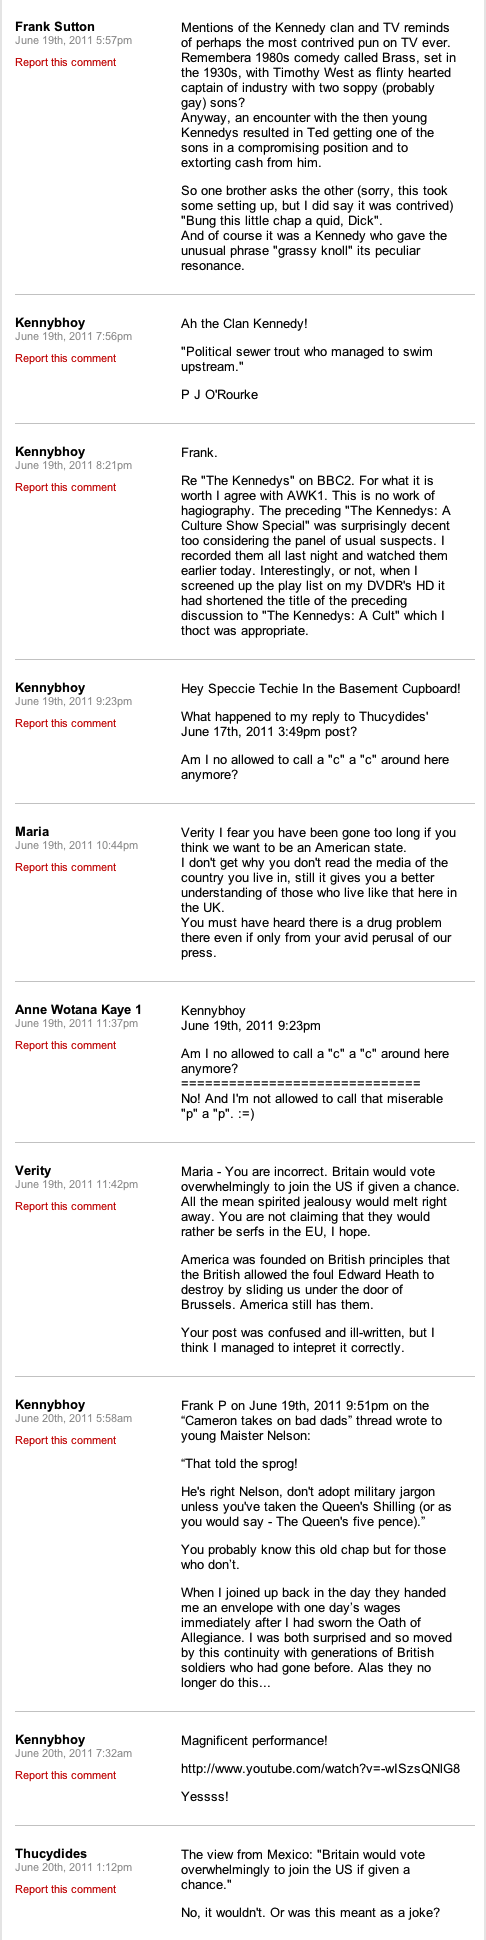This screenshot has height=1940, width=486.
Task: Report Kennybhoy's June 20th 5:58am comment
Action: pyautogui.click(x=65, y=1440)
